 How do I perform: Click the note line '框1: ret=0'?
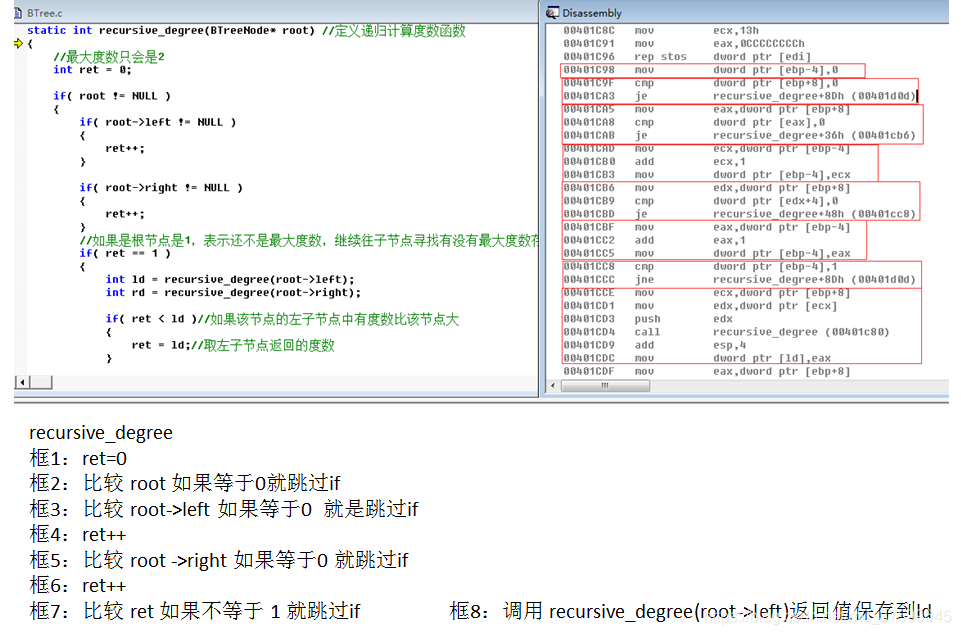(78, 458)
